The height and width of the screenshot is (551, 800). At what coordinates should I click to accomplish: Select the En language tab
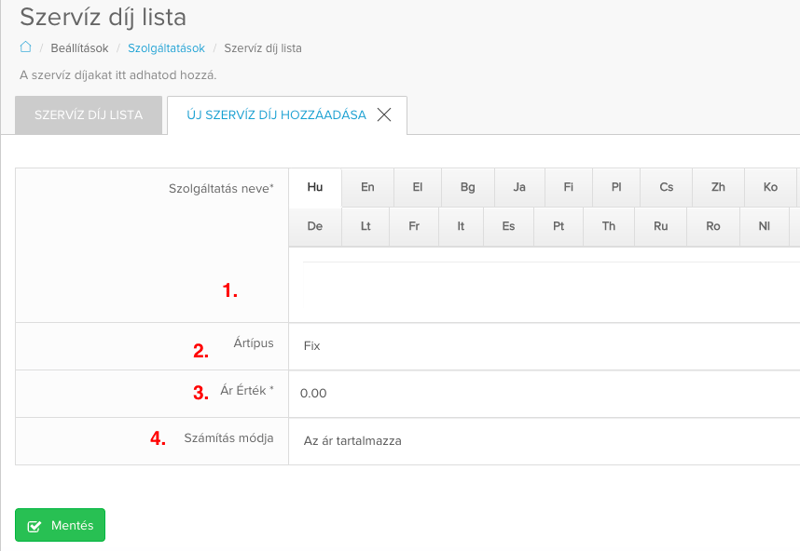(x=367, y=187)
